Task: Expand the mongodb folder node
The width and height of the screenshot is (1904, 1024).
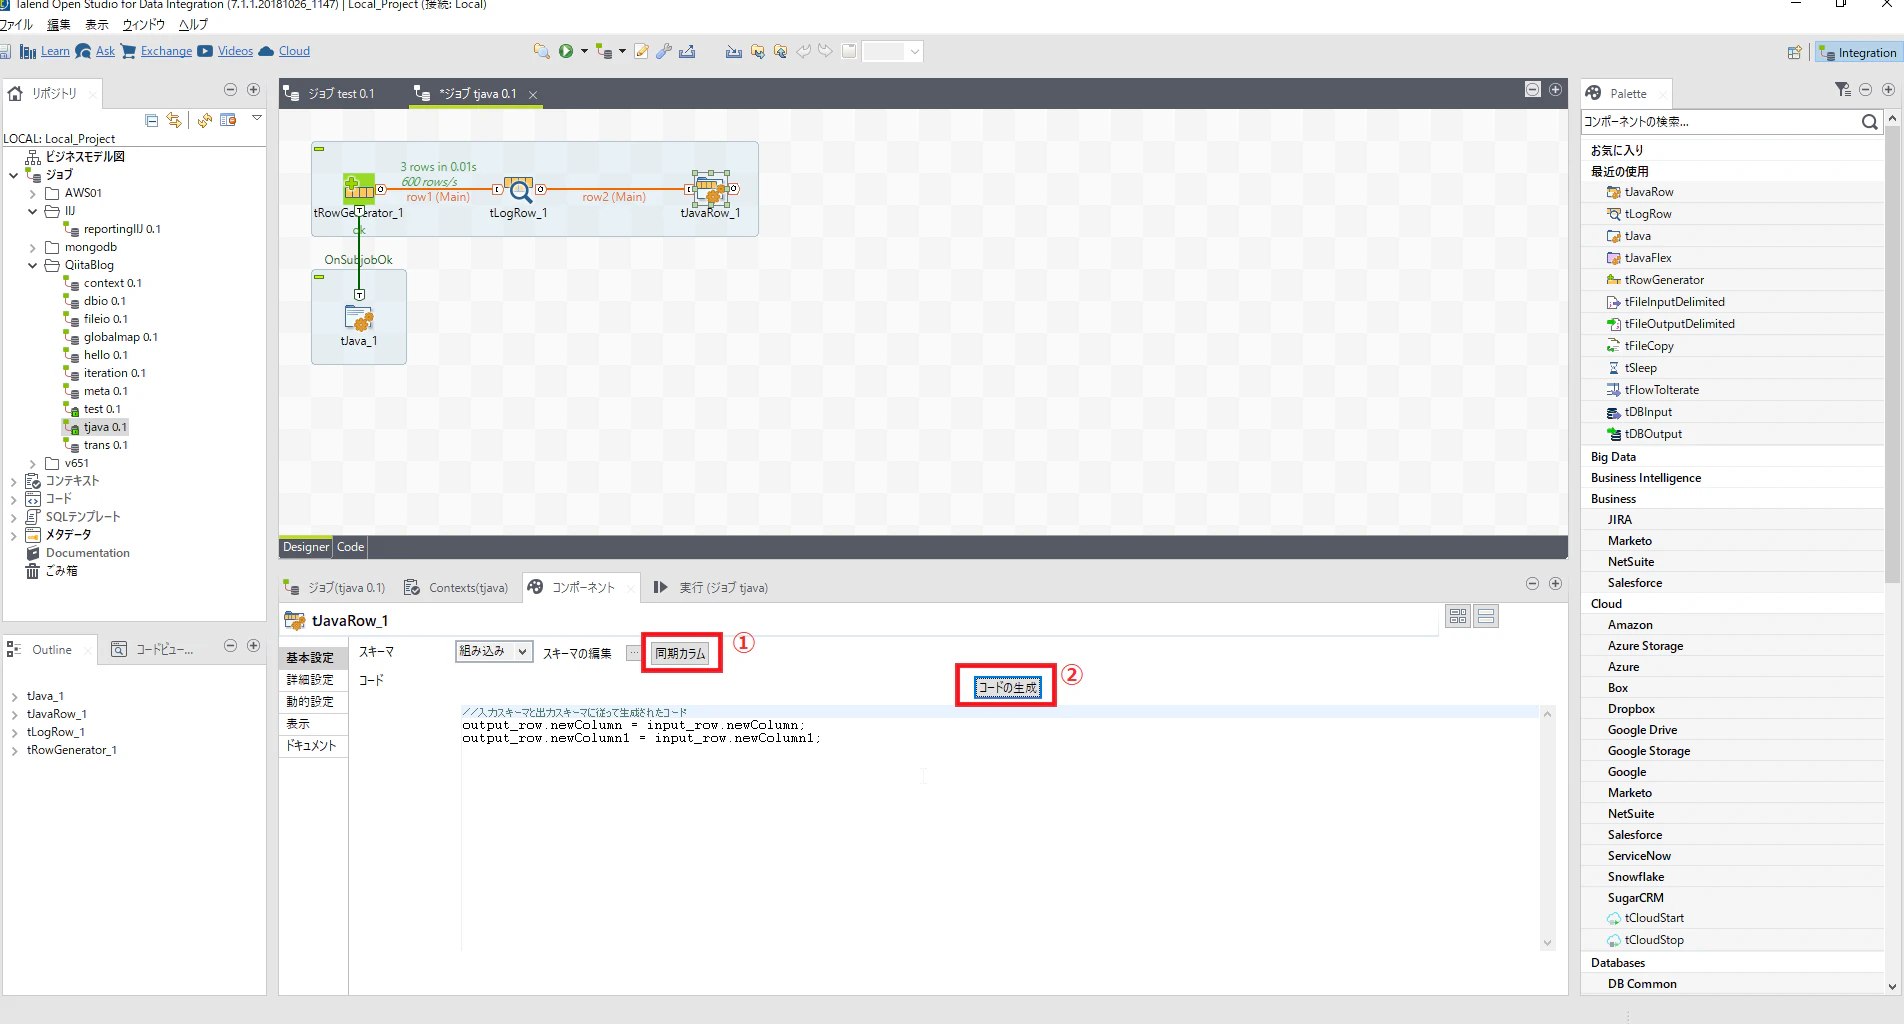Action: click(33, 247)
